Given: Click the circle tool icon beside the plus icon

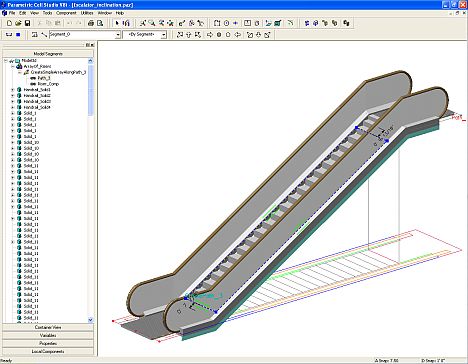Looking at the screenshot, I should (226, 23).
